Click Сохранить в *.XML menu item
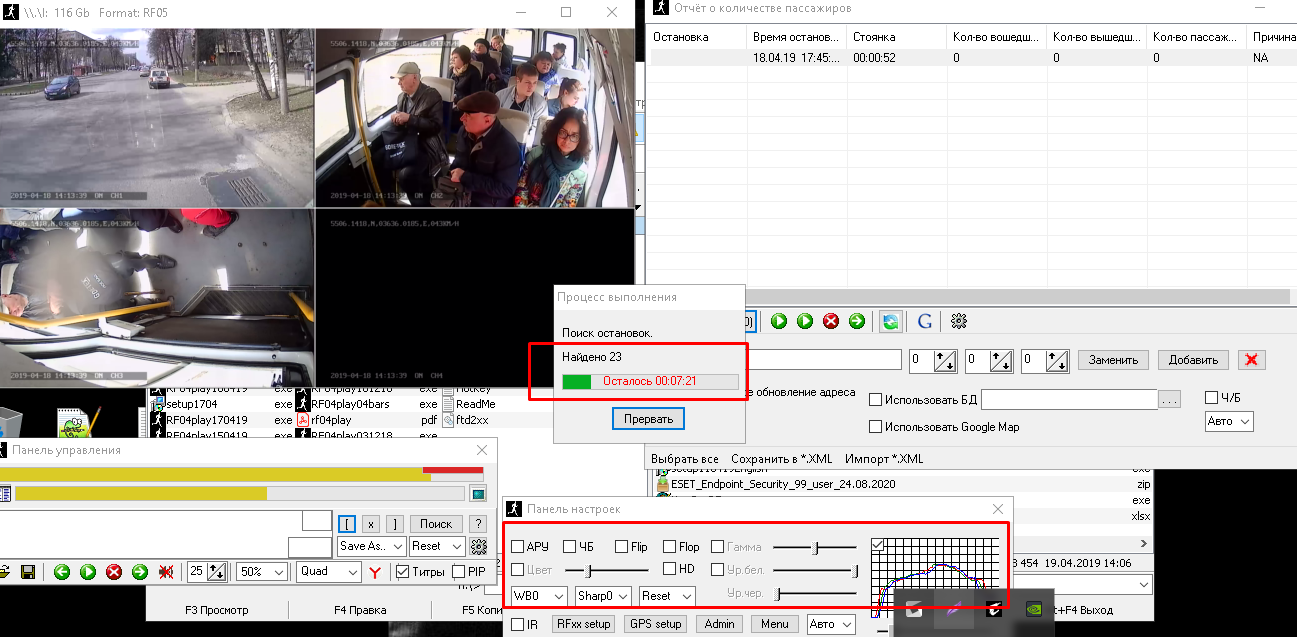Screen dimensions: 1297x637 (781, 459)
